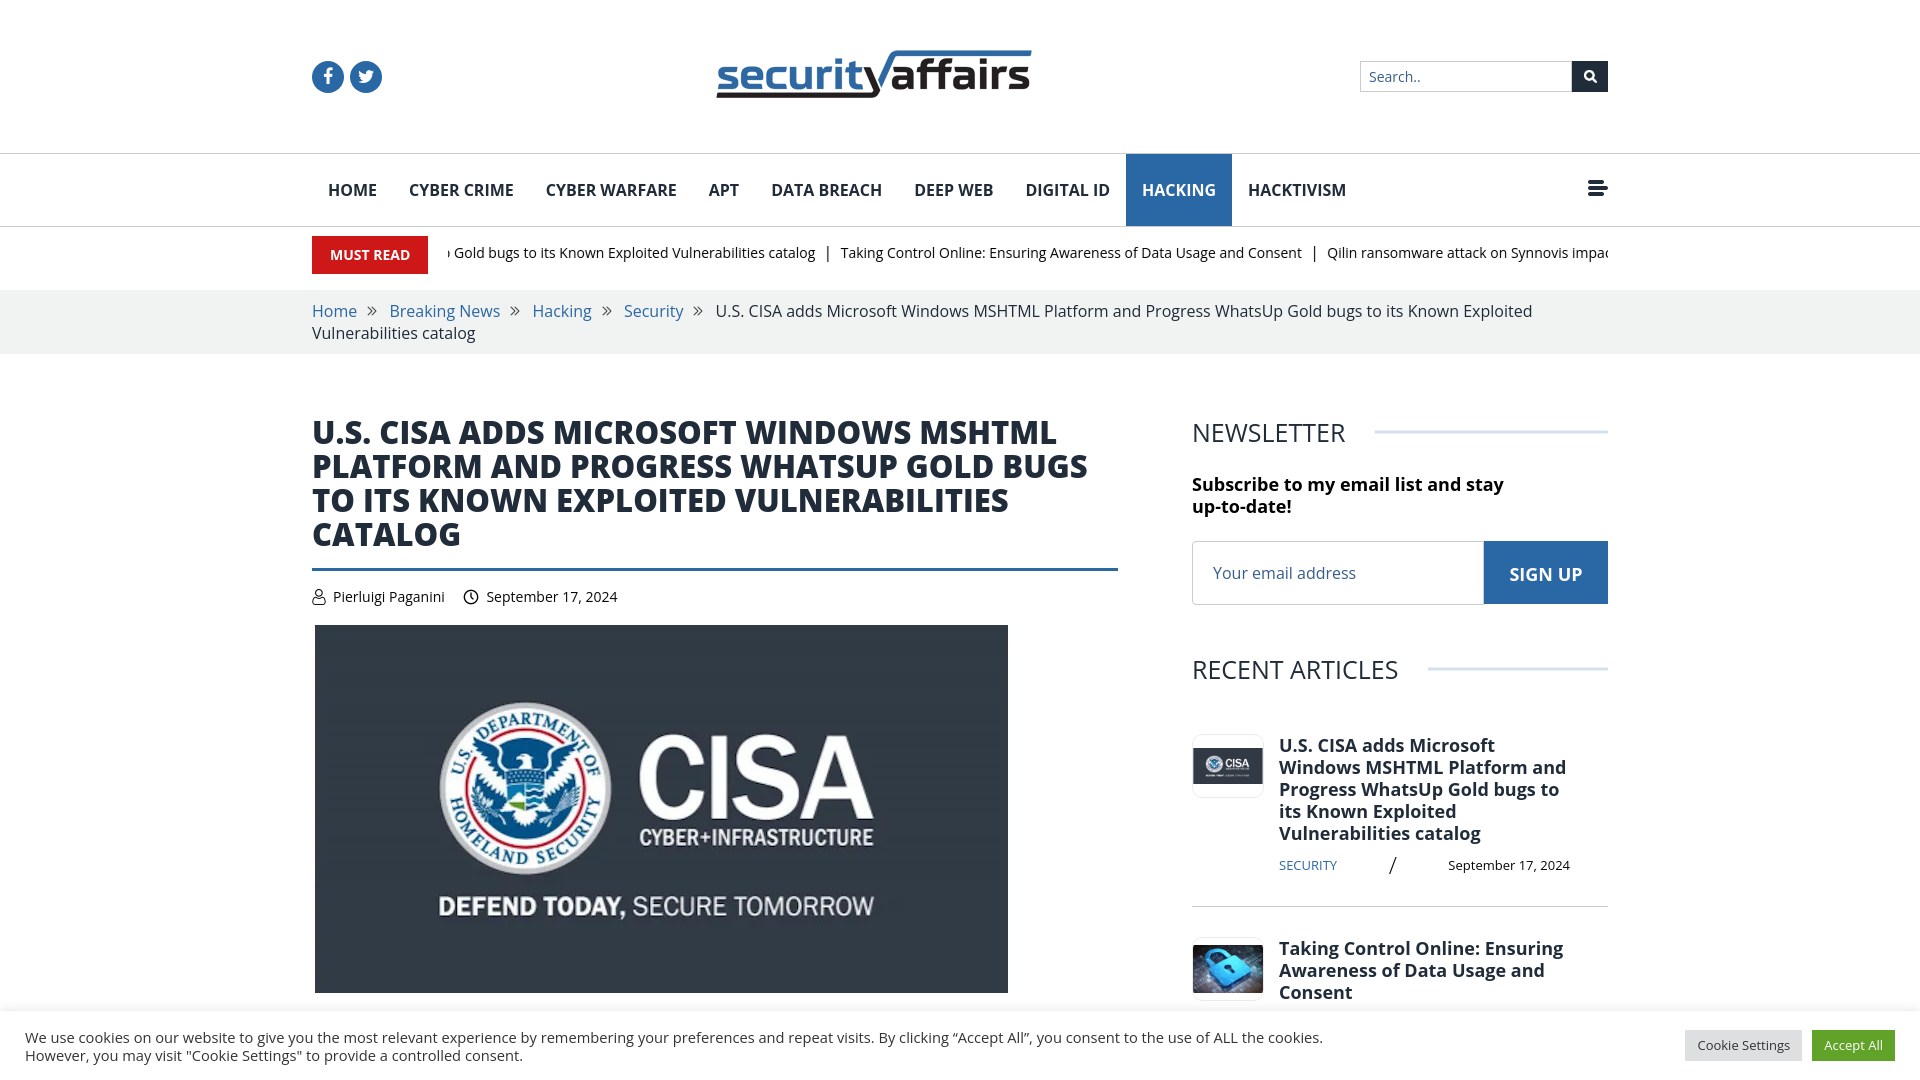
Task: Click the calendar icon next to date
Action: [x=471, y=597]
